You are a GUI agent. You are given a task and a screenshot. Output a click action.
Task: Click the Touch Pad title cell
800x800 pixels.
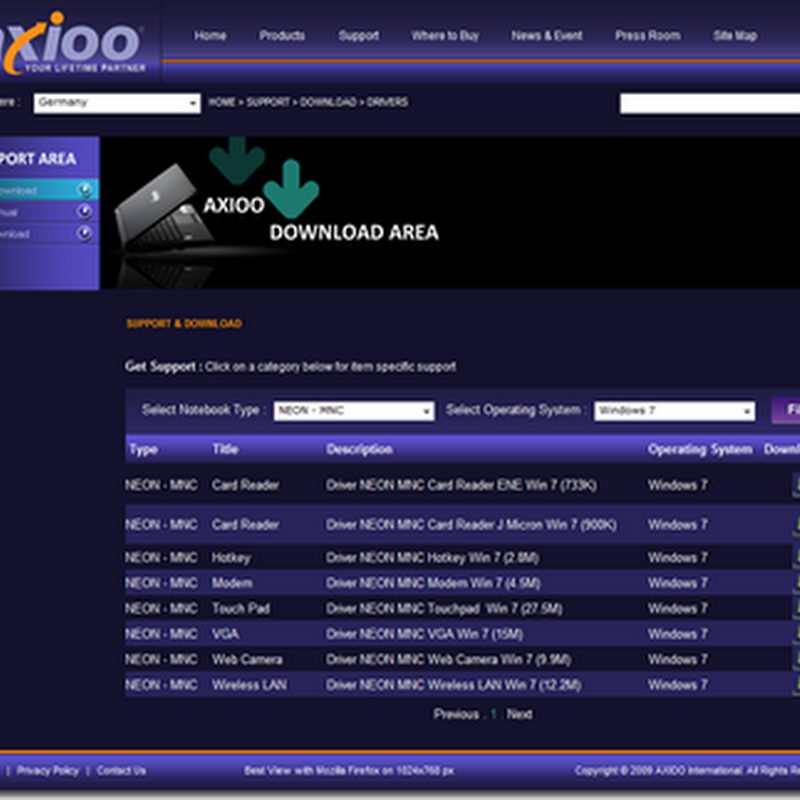pos(241,608)
